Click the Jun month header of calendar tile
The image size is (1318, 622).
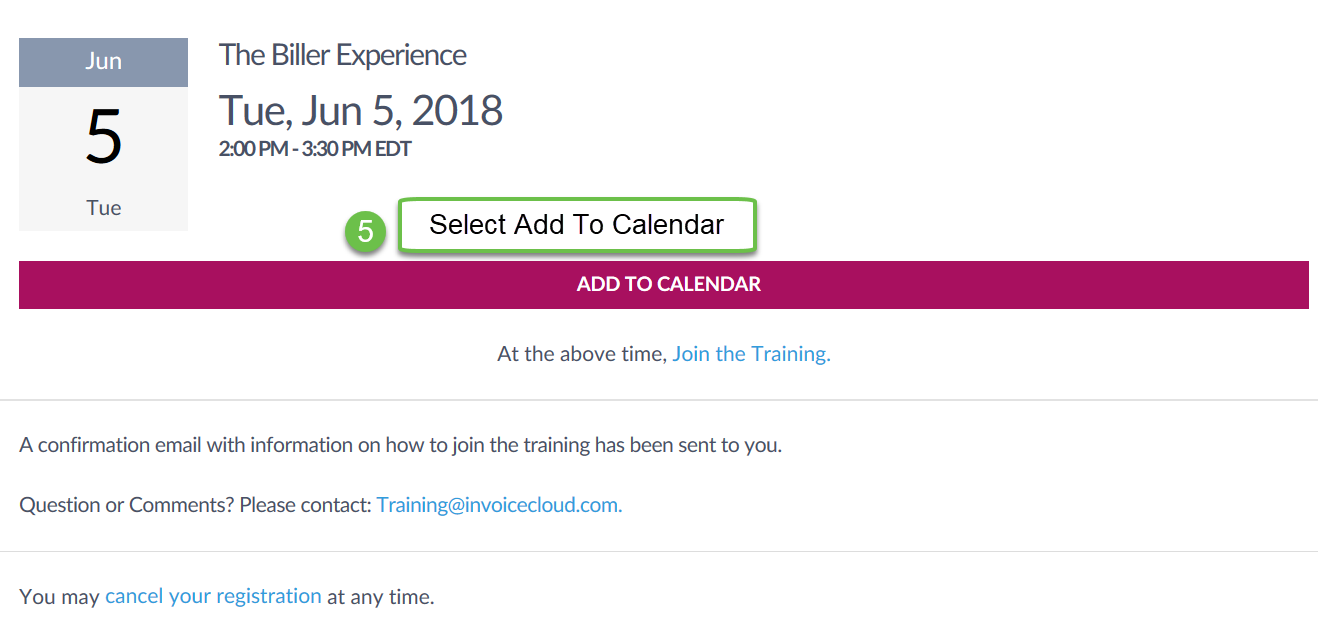click(x=103, y=62)
